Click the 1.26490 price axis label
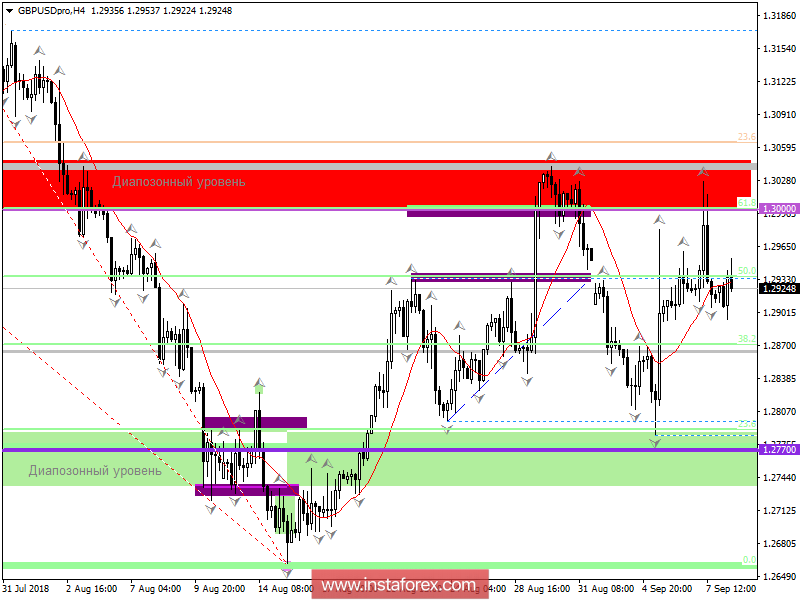Viewport: 800px width, 600px height. point(779,577)
